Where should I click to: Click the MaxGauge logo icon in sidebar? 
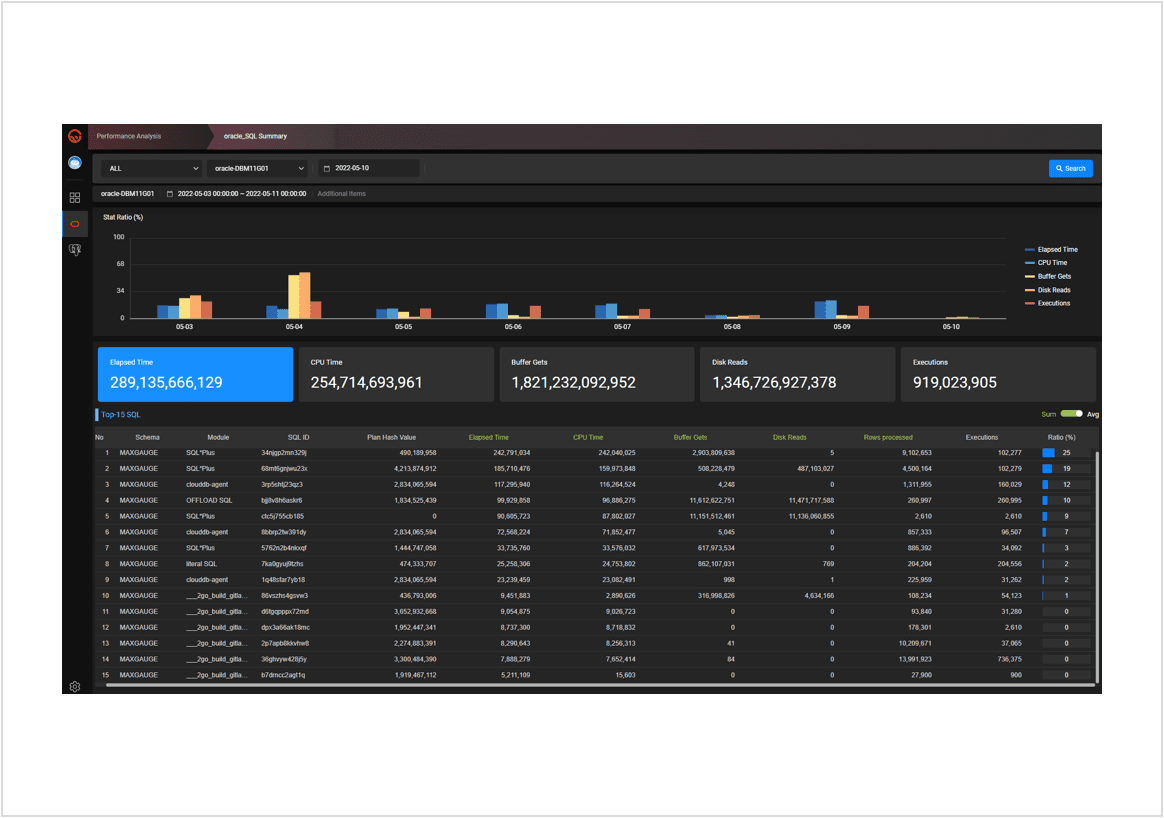[x=74, y=136]
